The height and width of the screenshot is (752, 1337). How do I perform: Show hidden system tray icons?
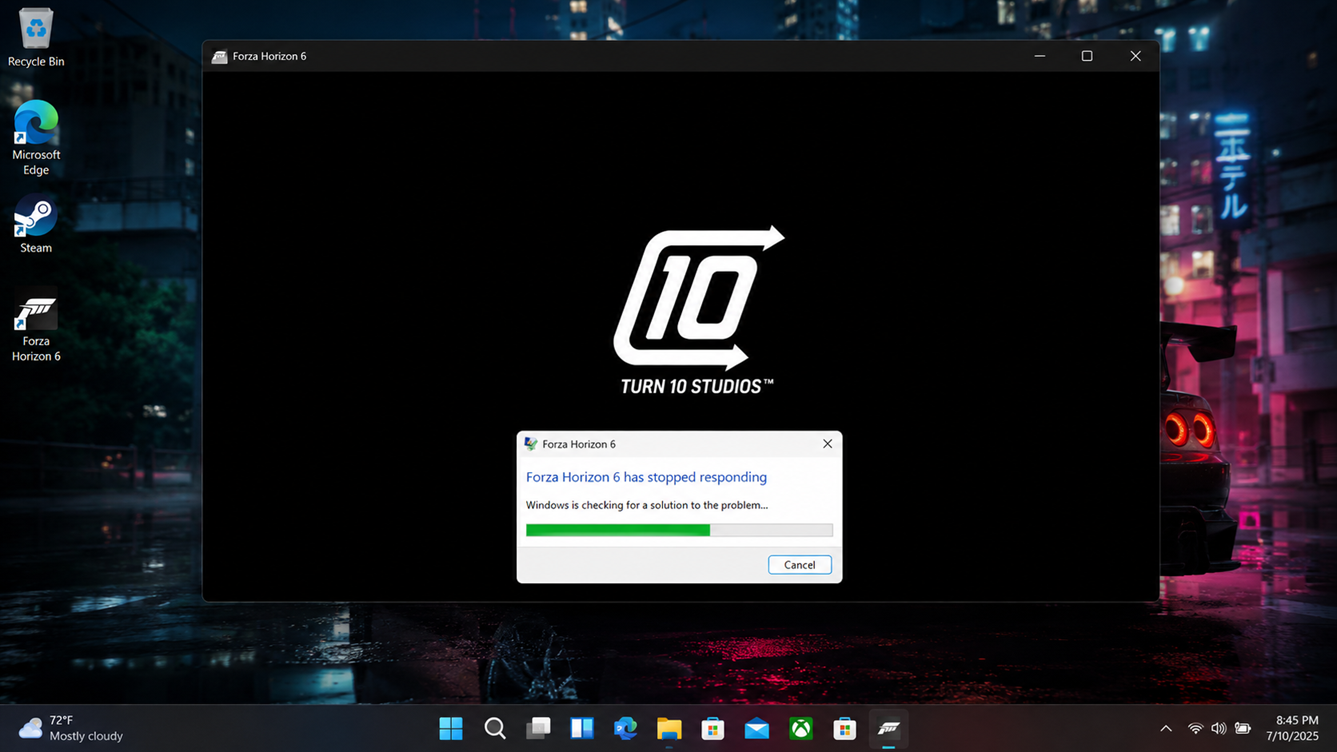[x=1165, y=729]
